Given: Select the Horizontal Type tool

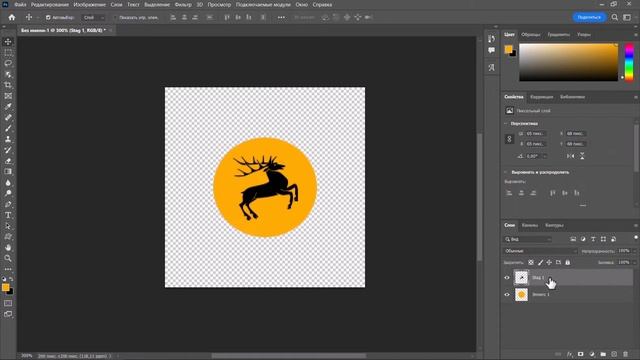Looking at the screenshot, I should click(8, 215).
